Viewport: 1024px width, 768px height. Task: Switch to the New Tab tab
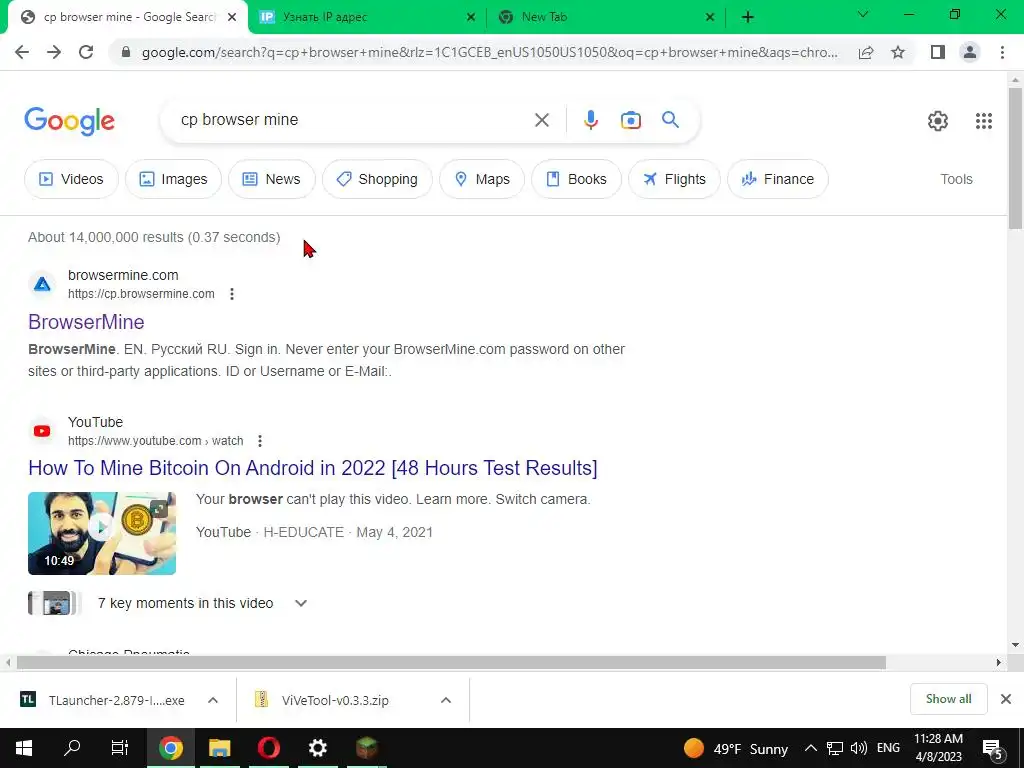(607, 17)
